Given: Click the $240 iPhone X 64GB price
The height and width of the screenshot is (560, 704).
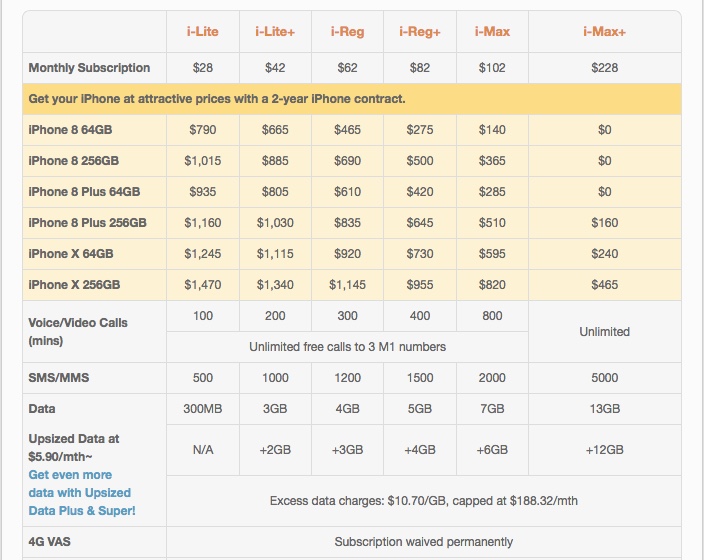Looking at the screenshot, I should click(x=604, y=254).
